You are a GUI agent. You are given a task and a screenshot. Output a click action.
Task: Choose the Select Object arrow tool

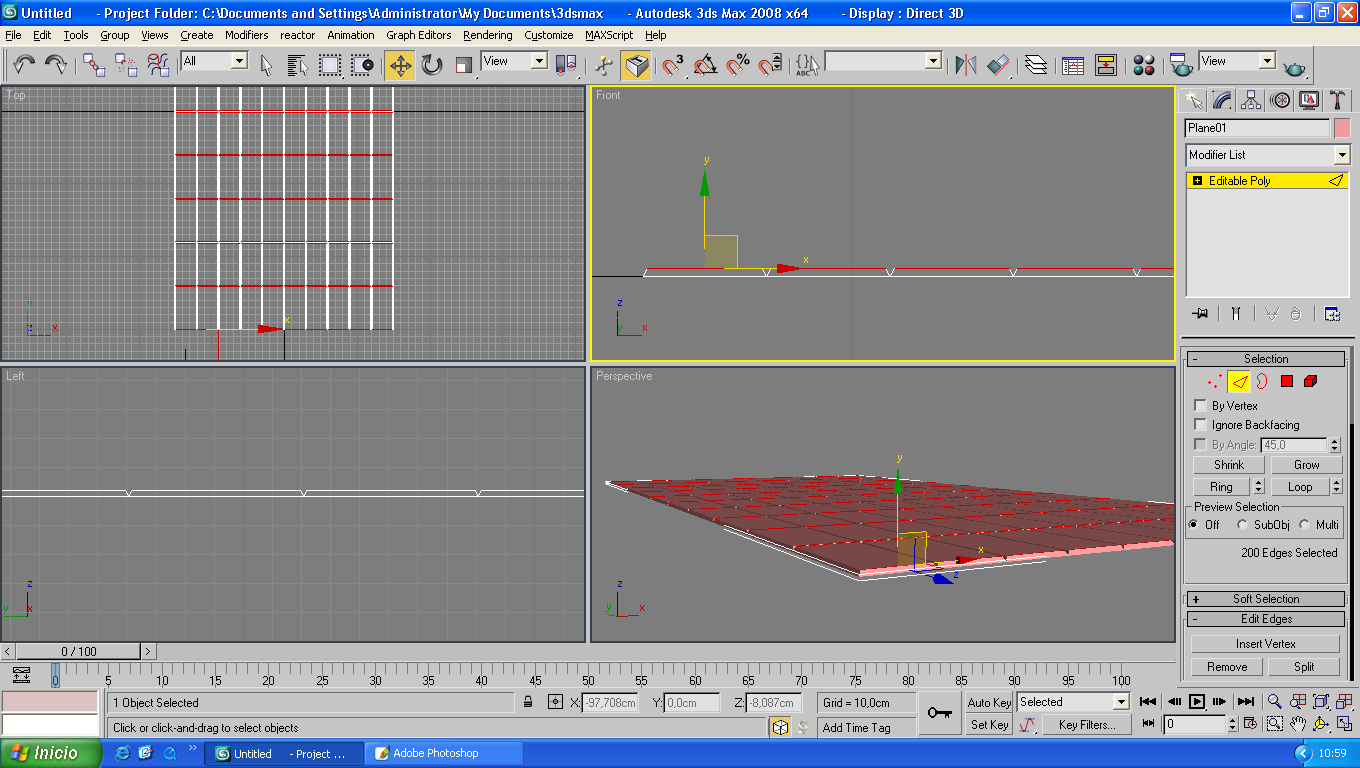pyautogui.click(x=266, y=65)
